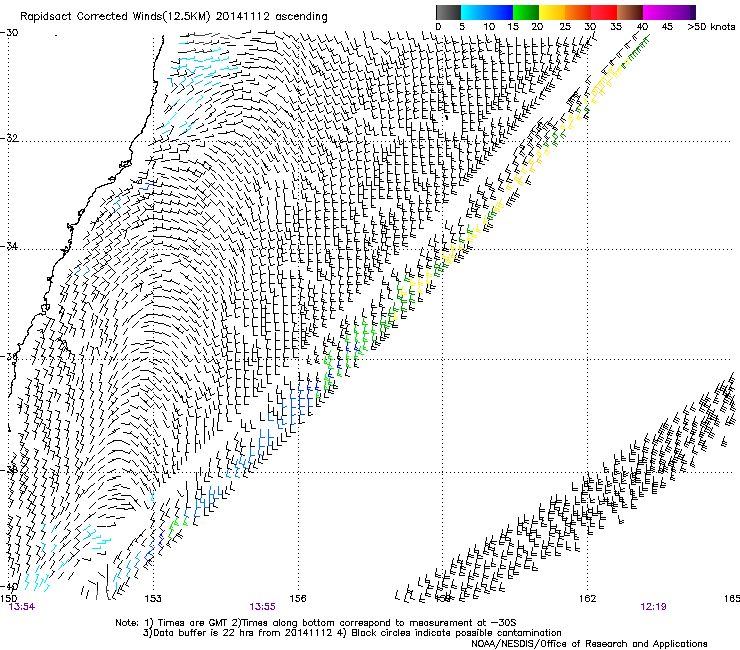Click the '40' legend scale label

[x=642, y=27]
